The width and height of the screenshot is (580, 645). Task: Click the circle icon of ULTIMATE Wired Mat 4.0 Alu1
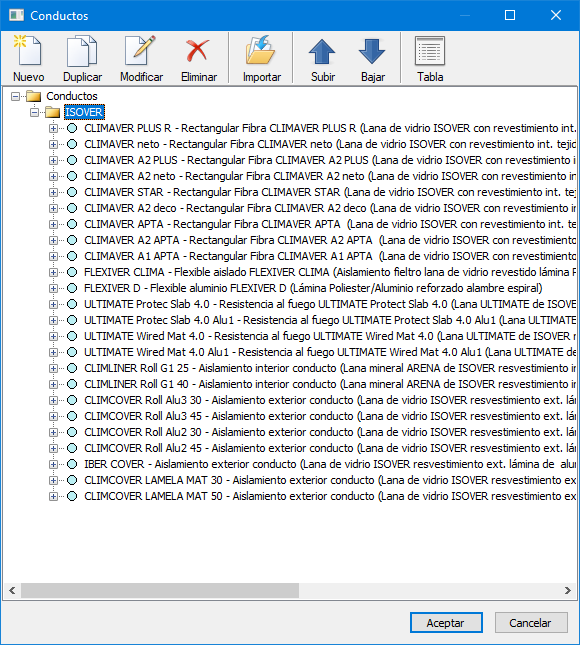(x=72, y=352)
